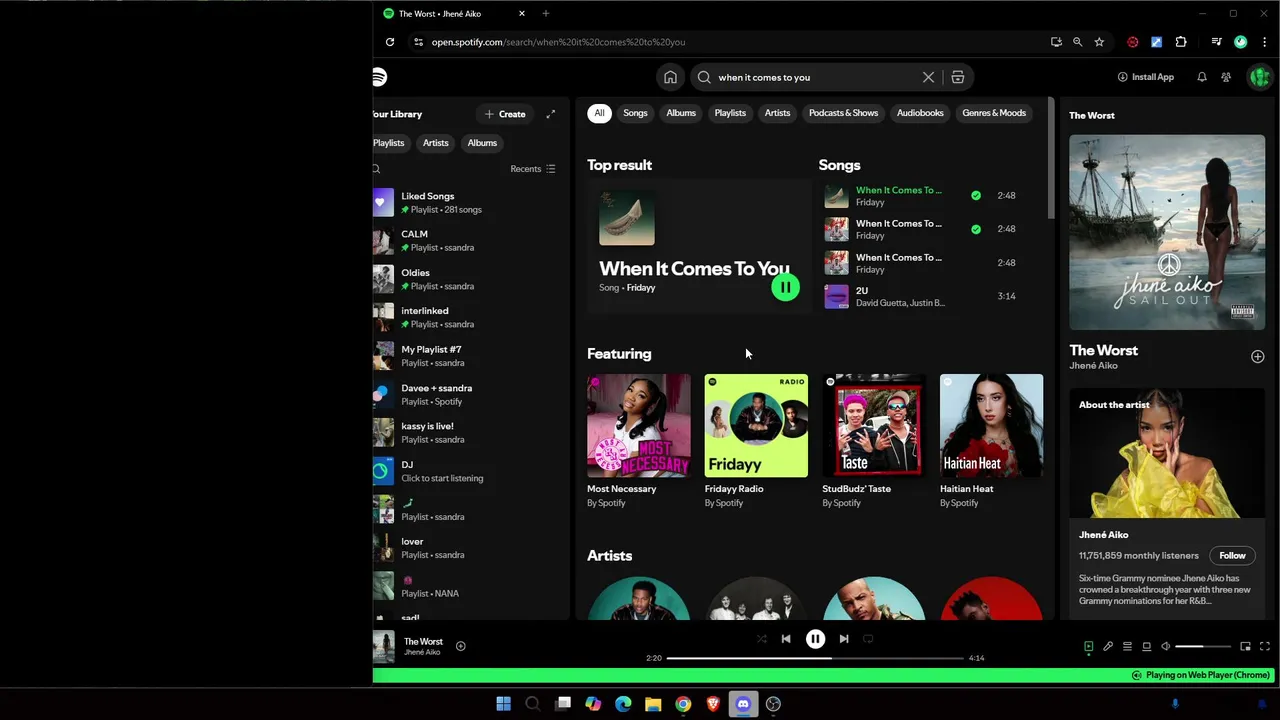
Task: Follow Jhené Aiko
Action: [1232, 556]
